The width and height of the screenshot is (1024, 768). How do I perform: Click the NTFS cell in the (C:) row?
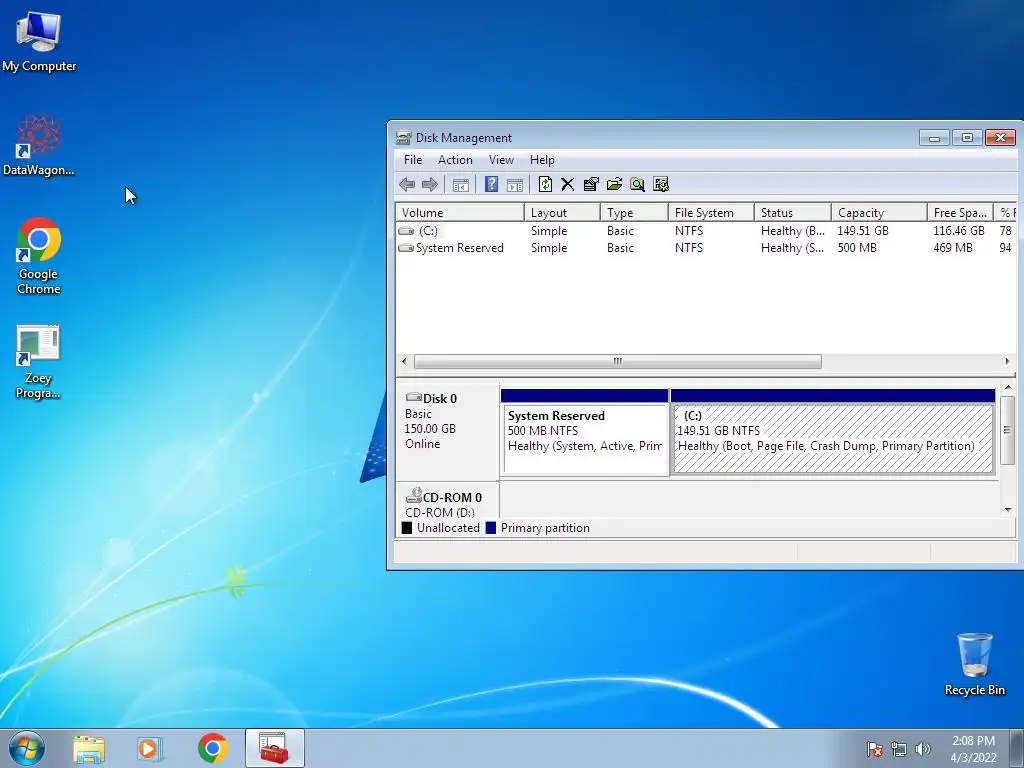689,231
